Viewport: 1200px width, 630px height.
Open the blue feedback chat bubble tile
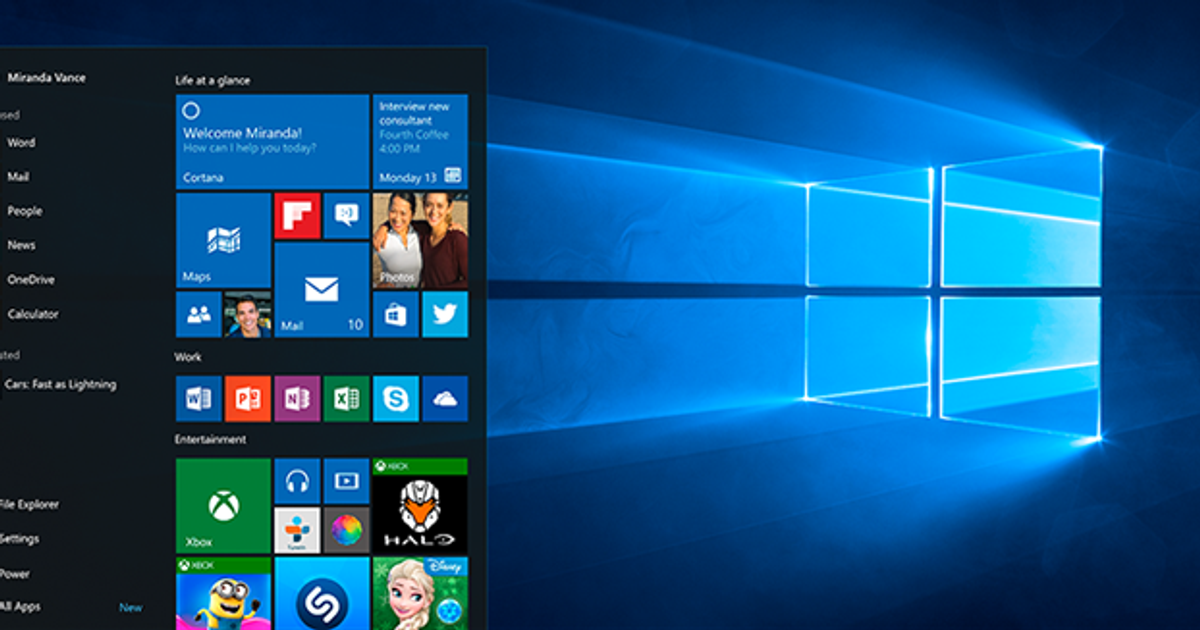click(346, 215)
